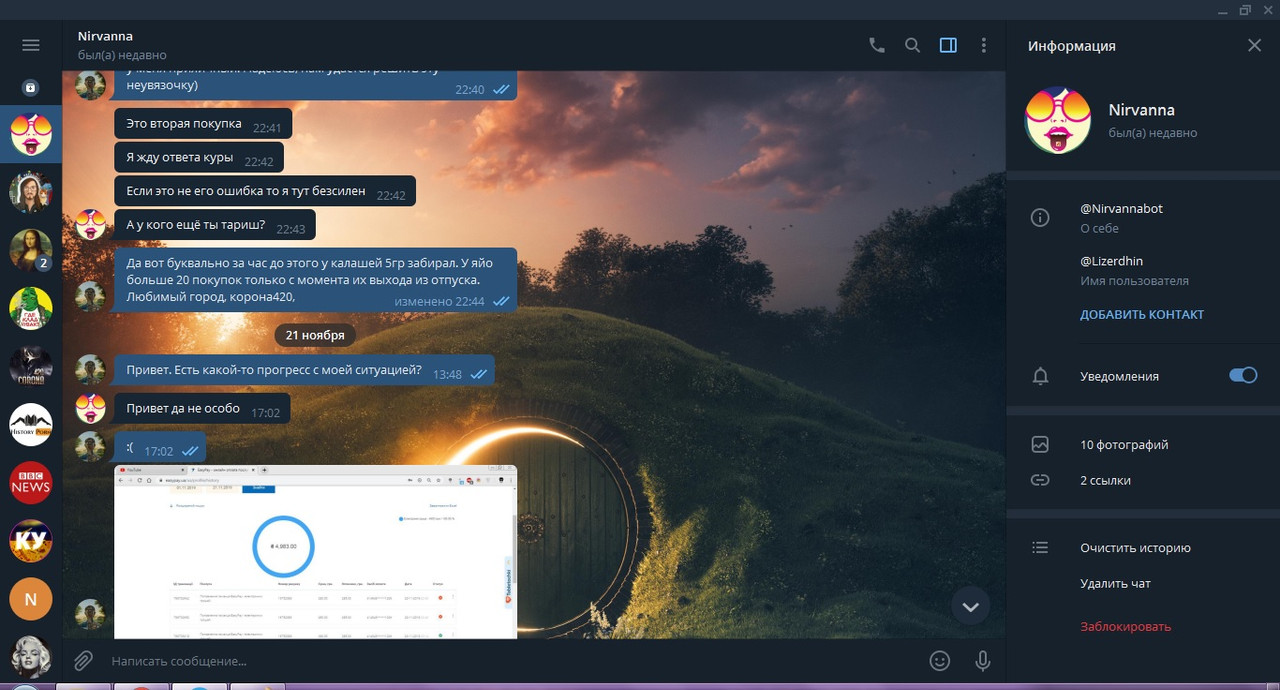Click the long message about калашей 5гр
Screen dimensions: 1280x690
coord(315,280)
